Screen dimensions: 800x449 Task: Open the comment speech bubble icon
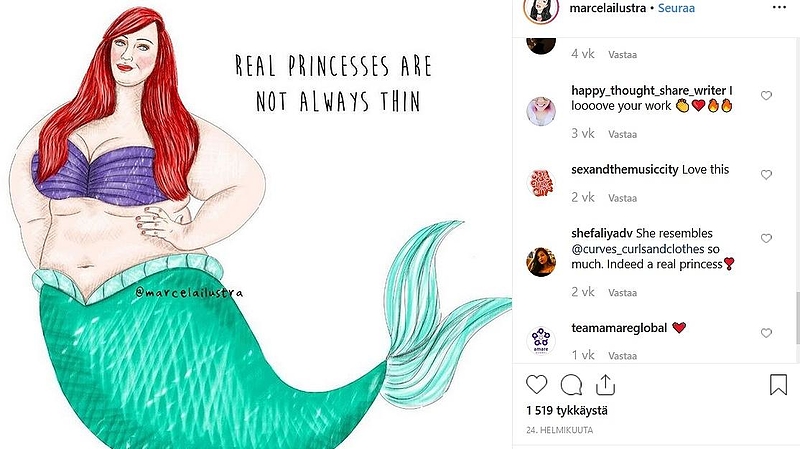[x=571, y=385]
